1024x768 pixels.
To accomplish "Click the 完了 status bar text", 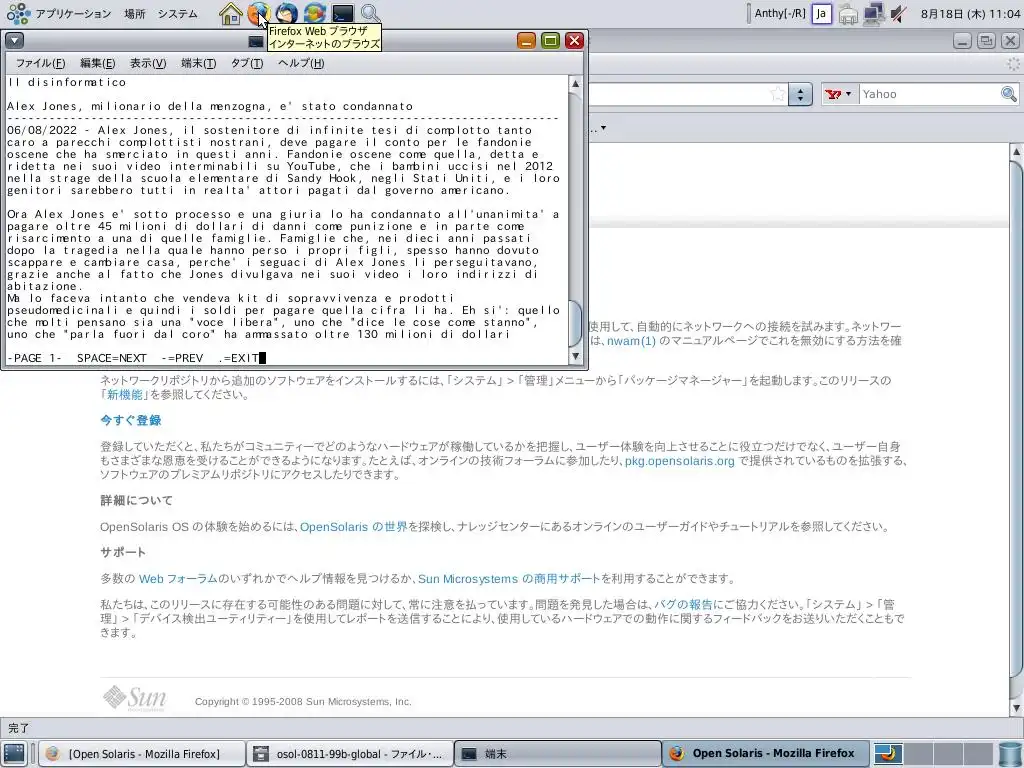I will (x=18, y=728).
